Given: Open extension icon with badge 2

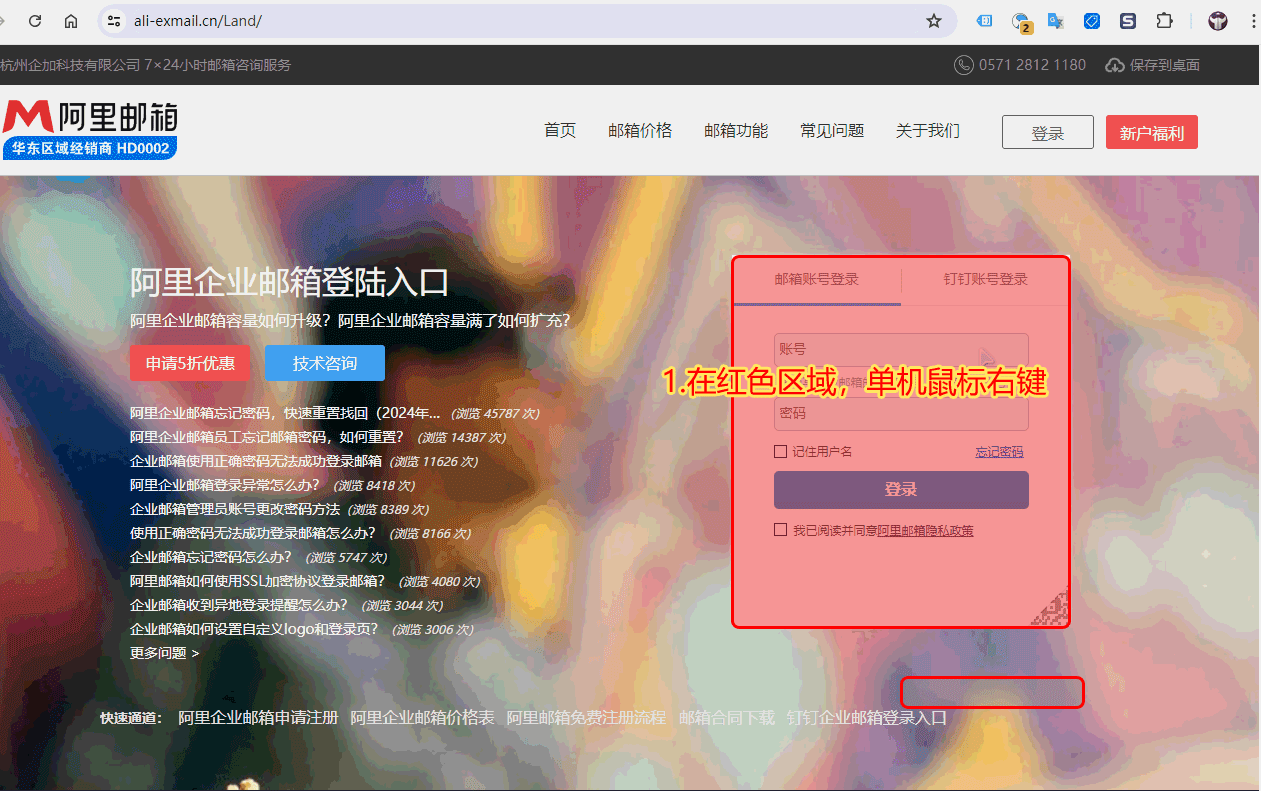Looking at the screenshot, I should click(1021, 22).
